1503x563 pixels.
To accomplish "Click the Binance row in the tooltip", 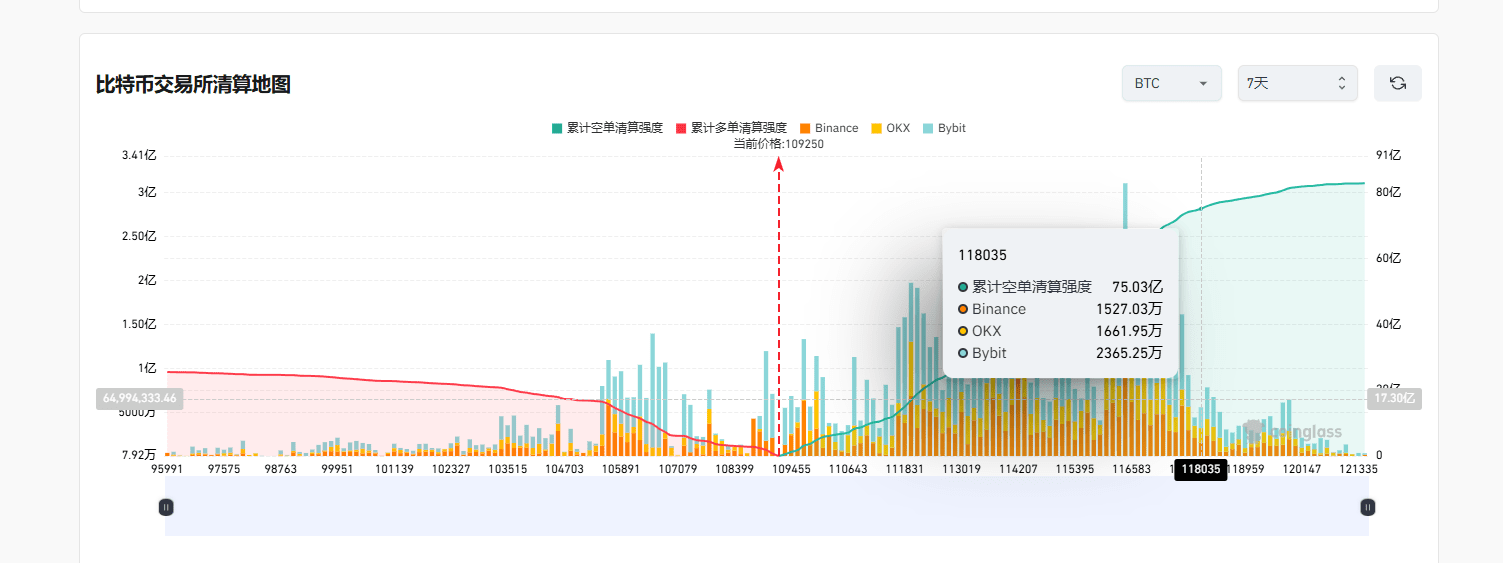I will [1060, 309].
